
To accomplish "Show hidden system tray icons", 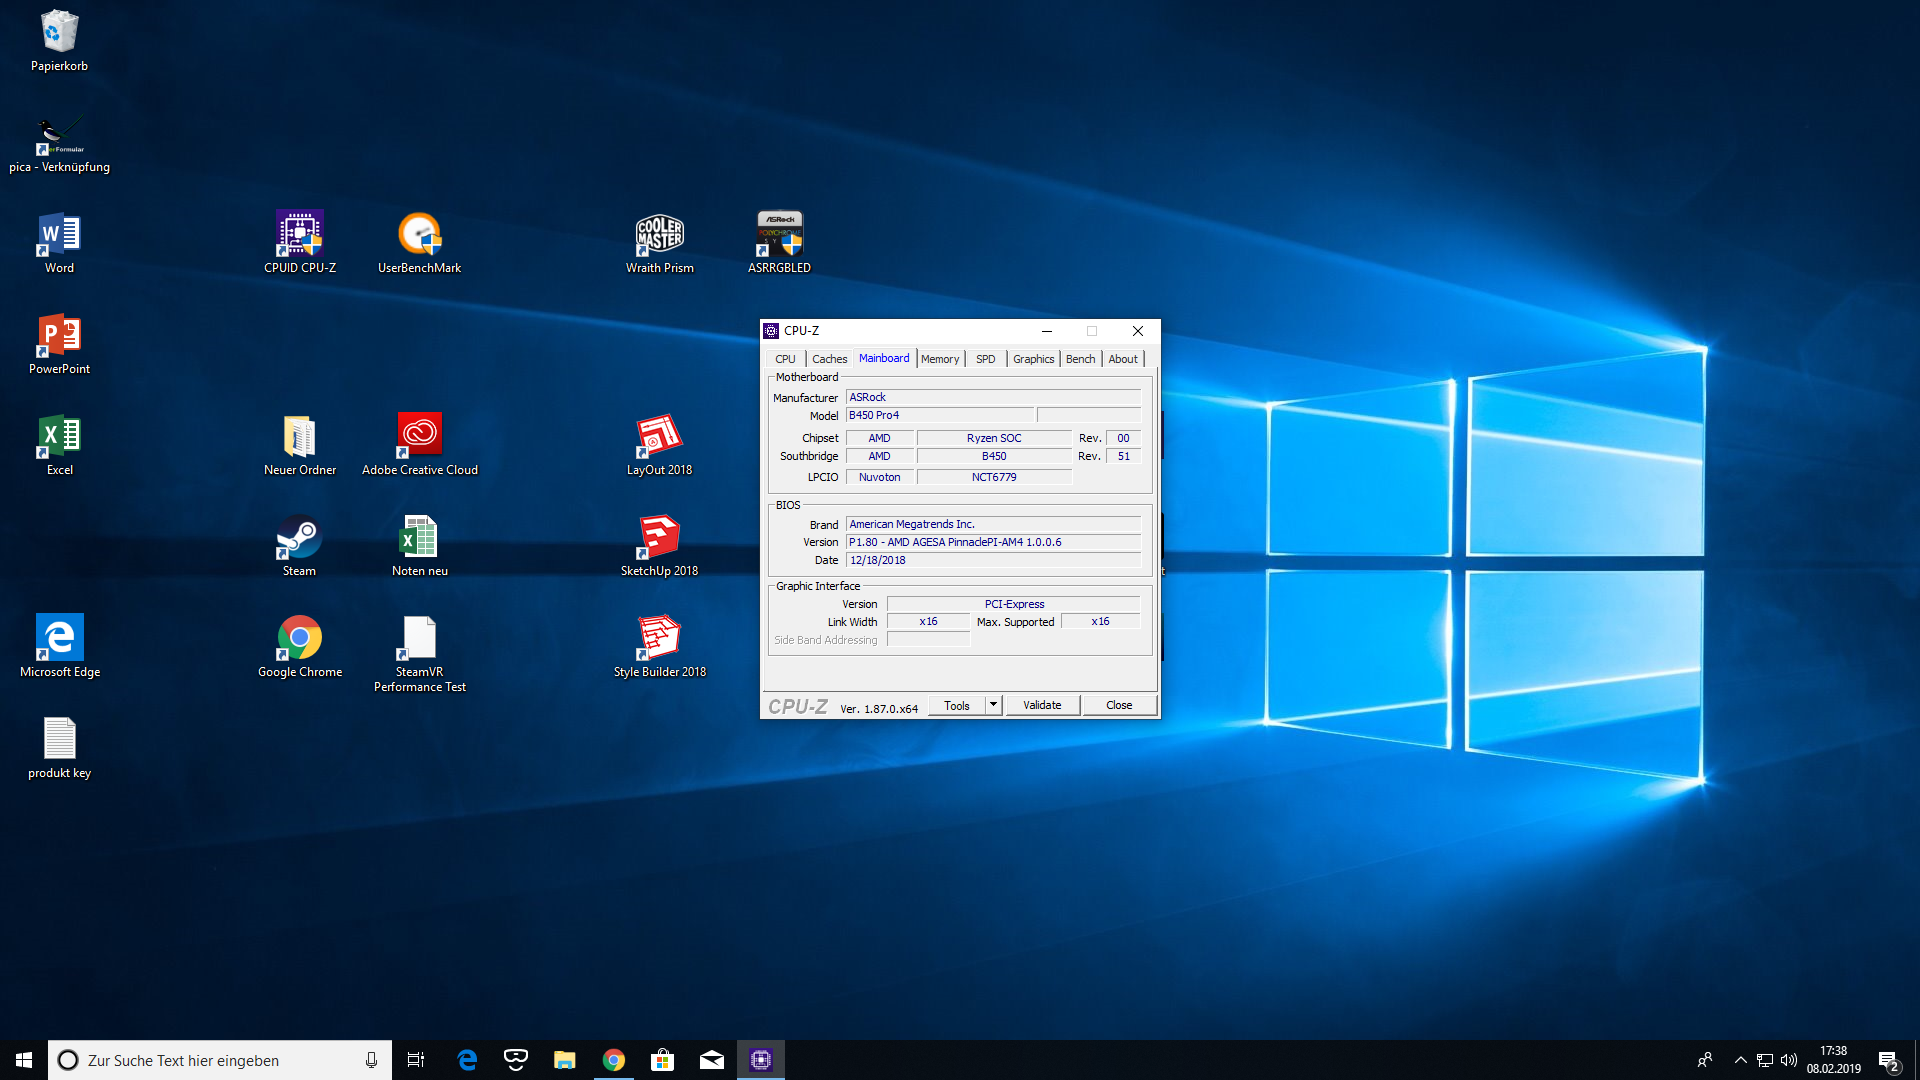I will pos(1741,1060).
